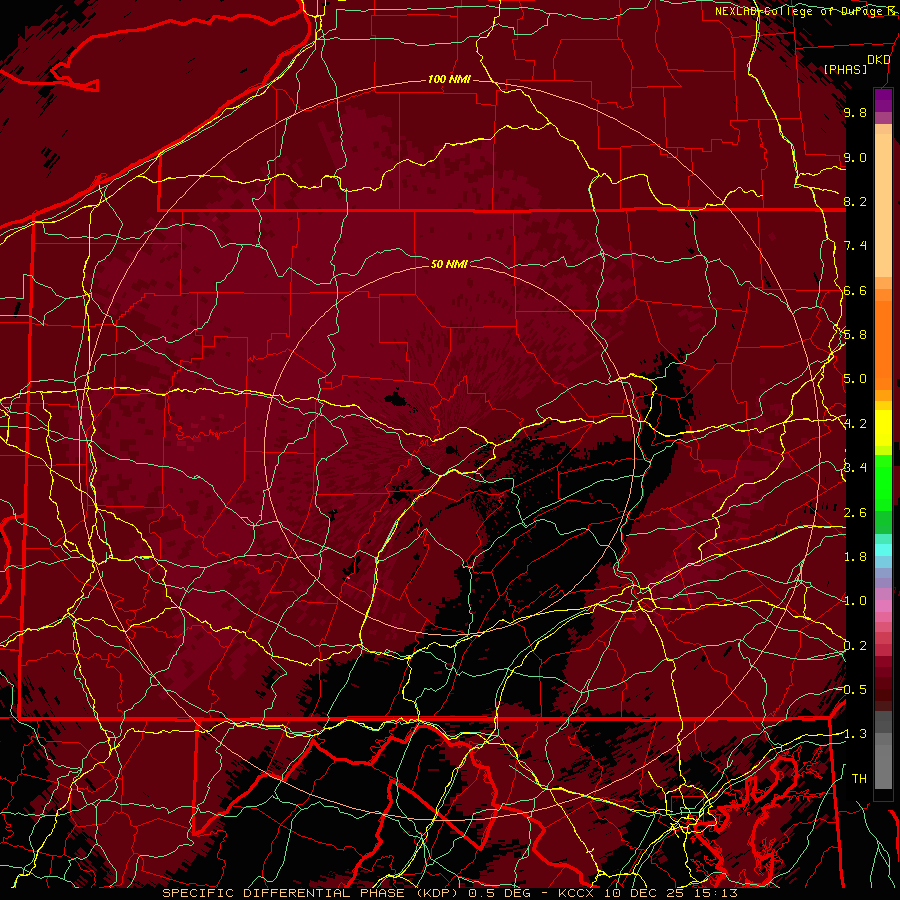The width and height of the screenshot is (900, 900).
Task: Click the 7.4 value on the color scale
Action: (855, 246)
